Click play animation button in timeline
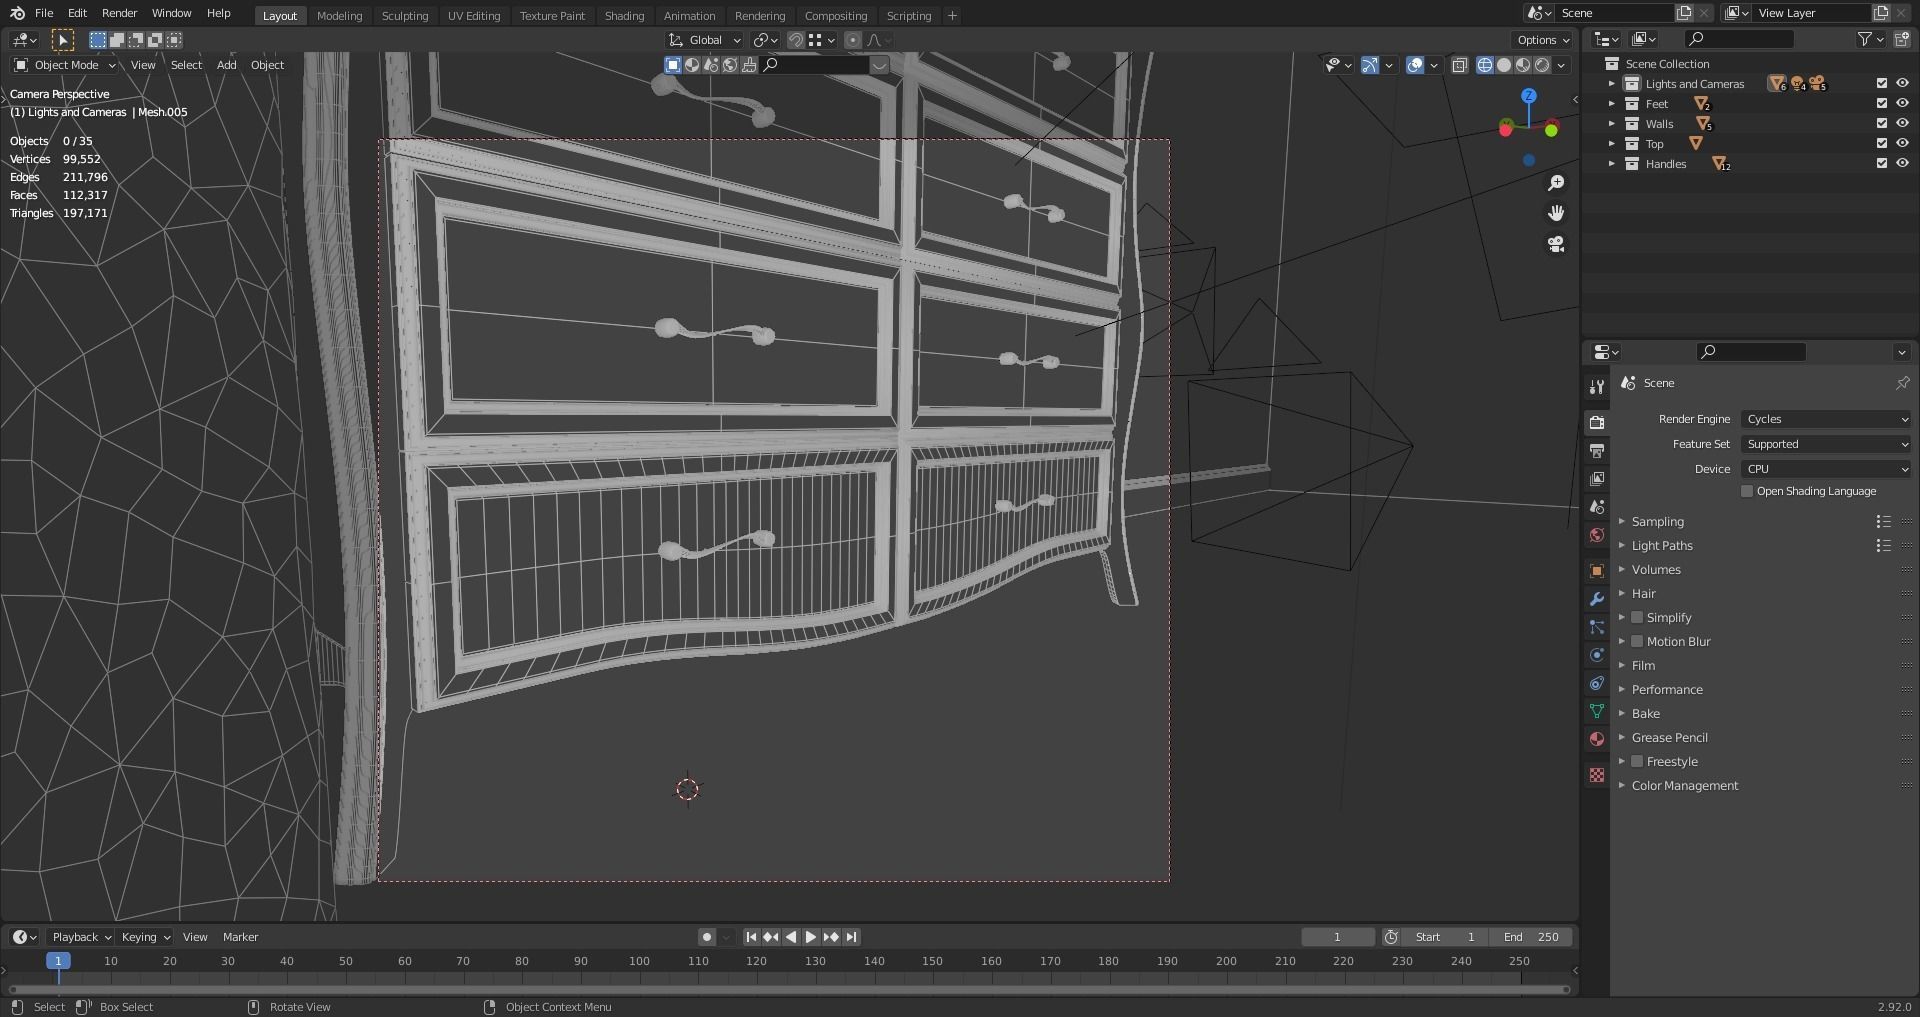 point(811,937)
